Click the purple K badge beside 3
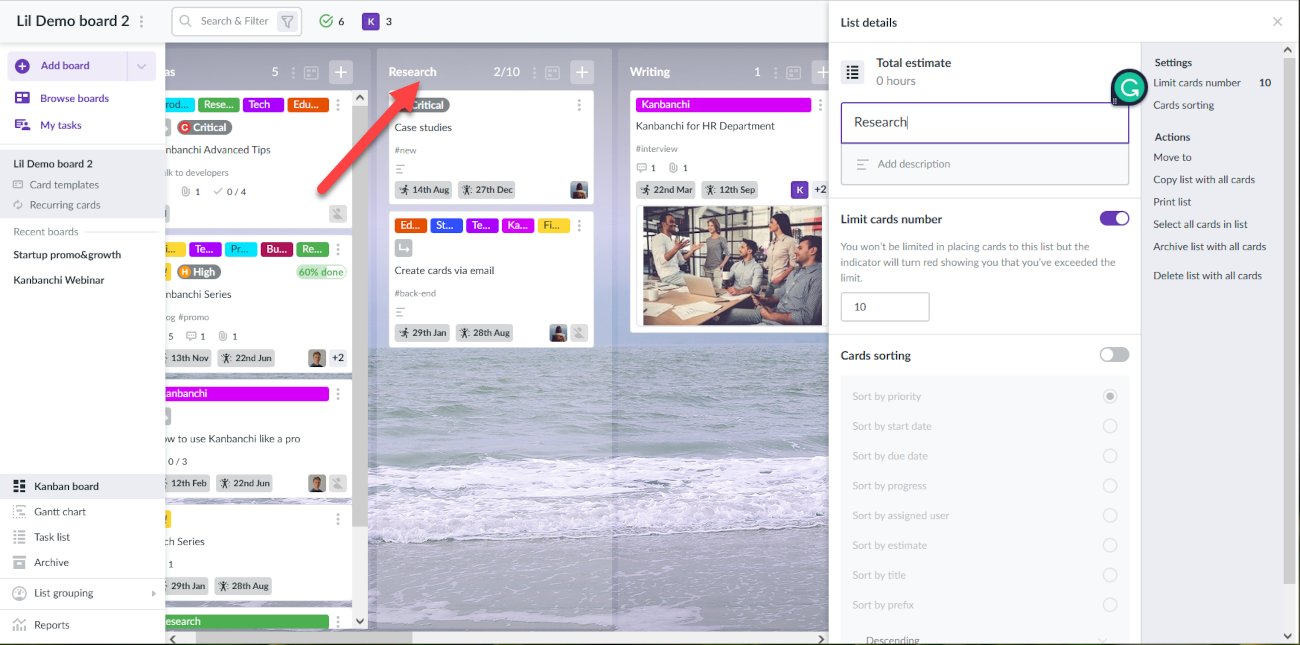 pos(371,21)
